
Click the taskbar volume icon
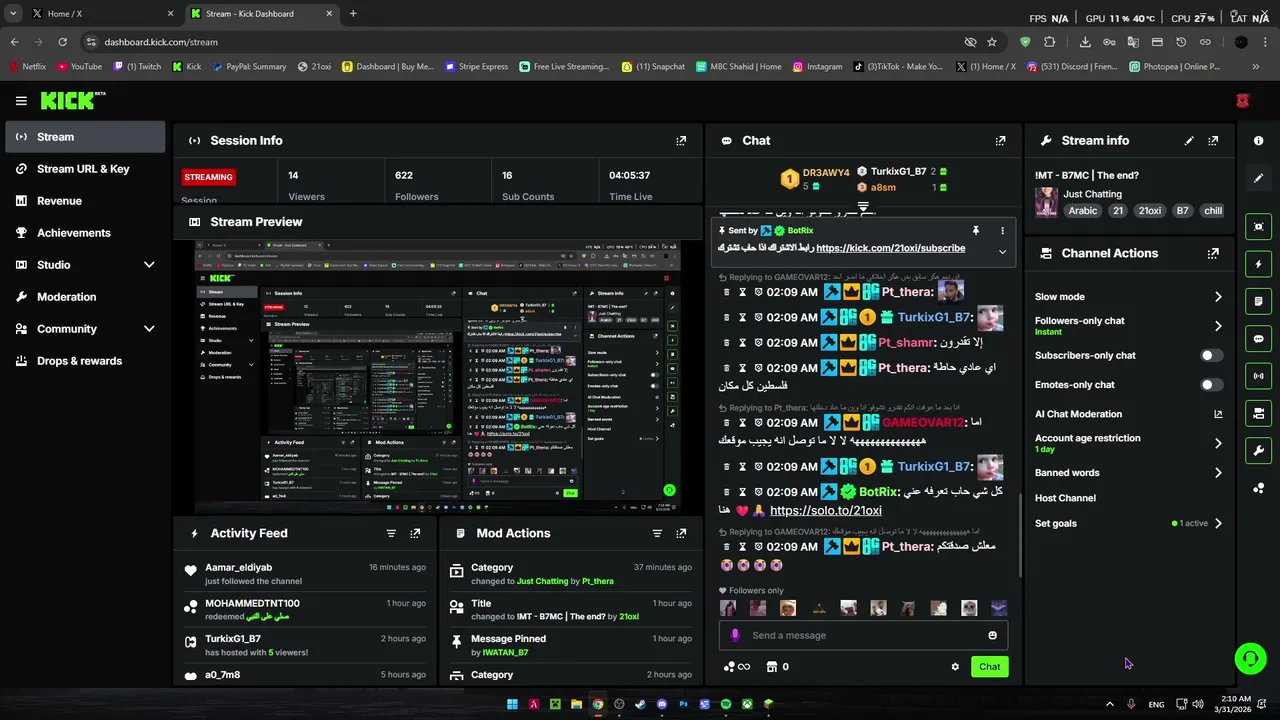click(1198, 704)
